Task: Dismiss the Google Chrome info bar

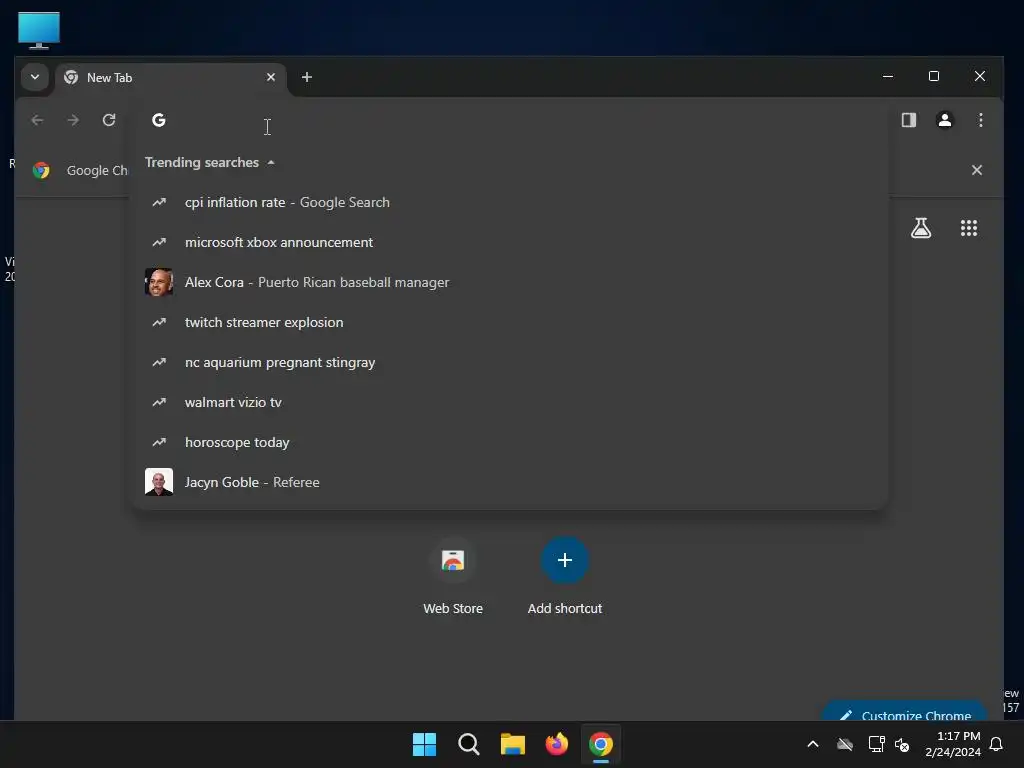Action: (x=976, y=170)
